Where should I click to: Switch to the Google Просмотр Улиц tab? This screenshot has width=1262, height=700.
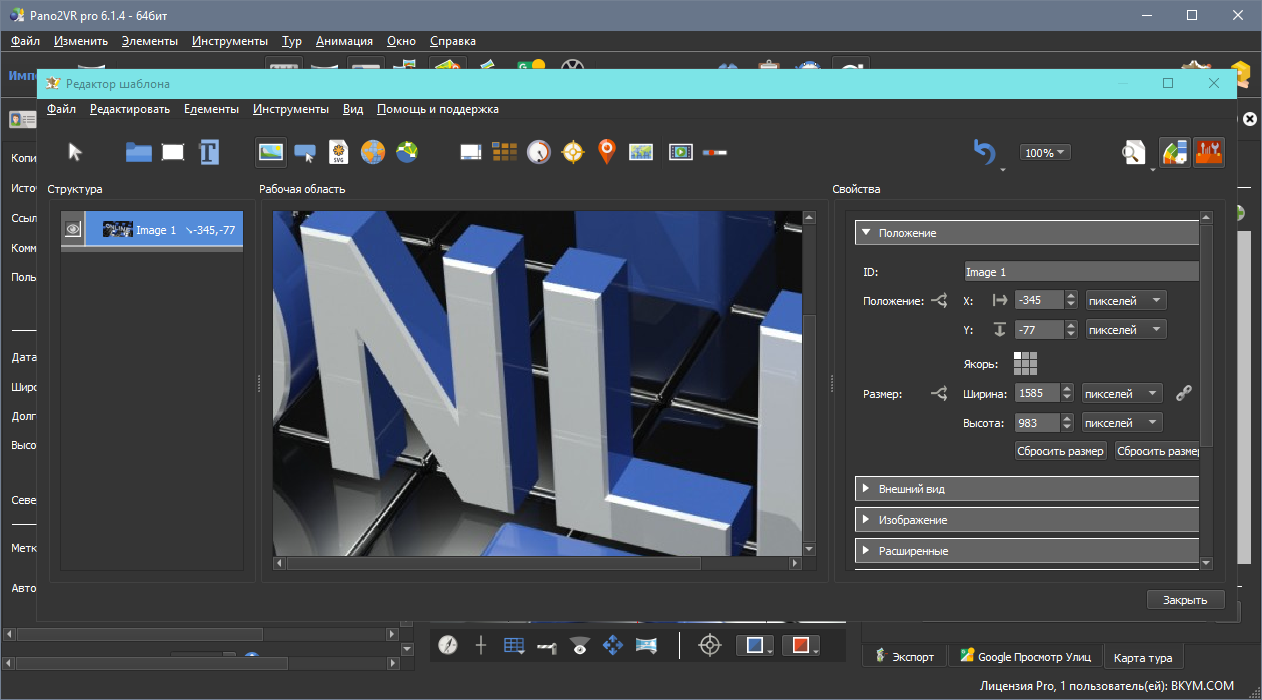coord(1025,657)
